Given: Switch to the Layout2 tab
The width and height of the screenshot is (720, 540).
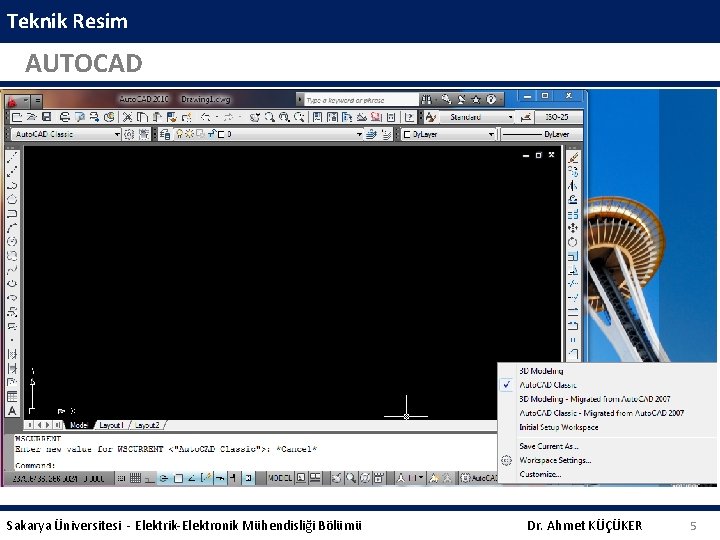Looking at the screenshot, I should tap(147, 425).
